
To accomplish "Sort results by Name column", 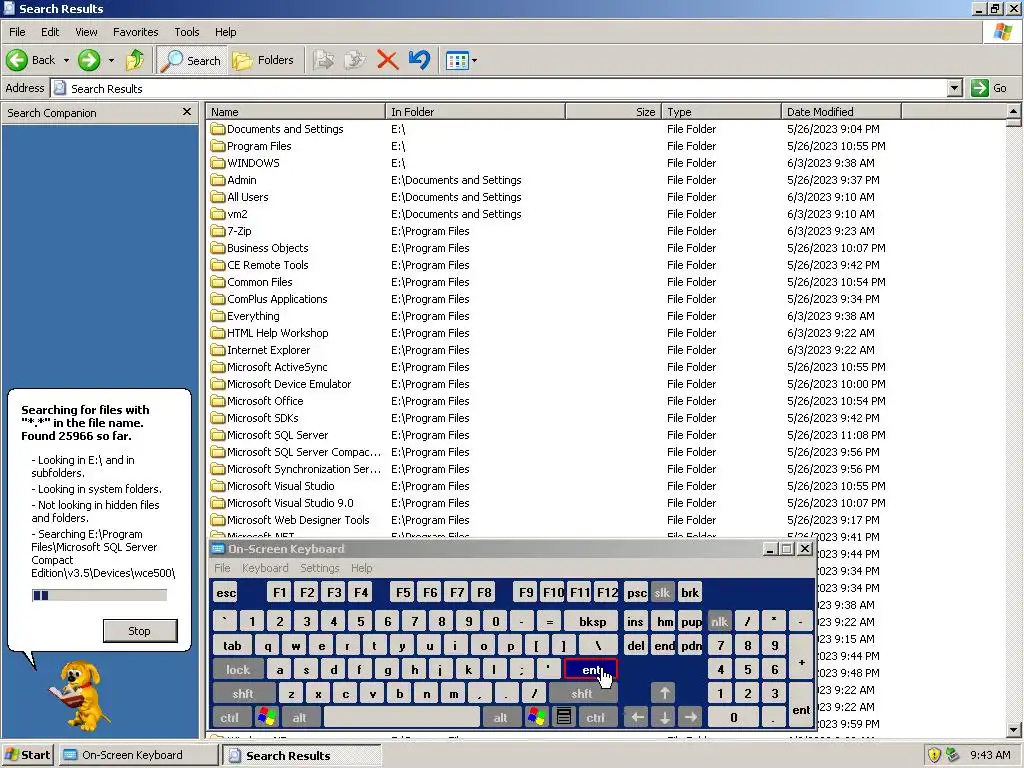I will [295, 112].
